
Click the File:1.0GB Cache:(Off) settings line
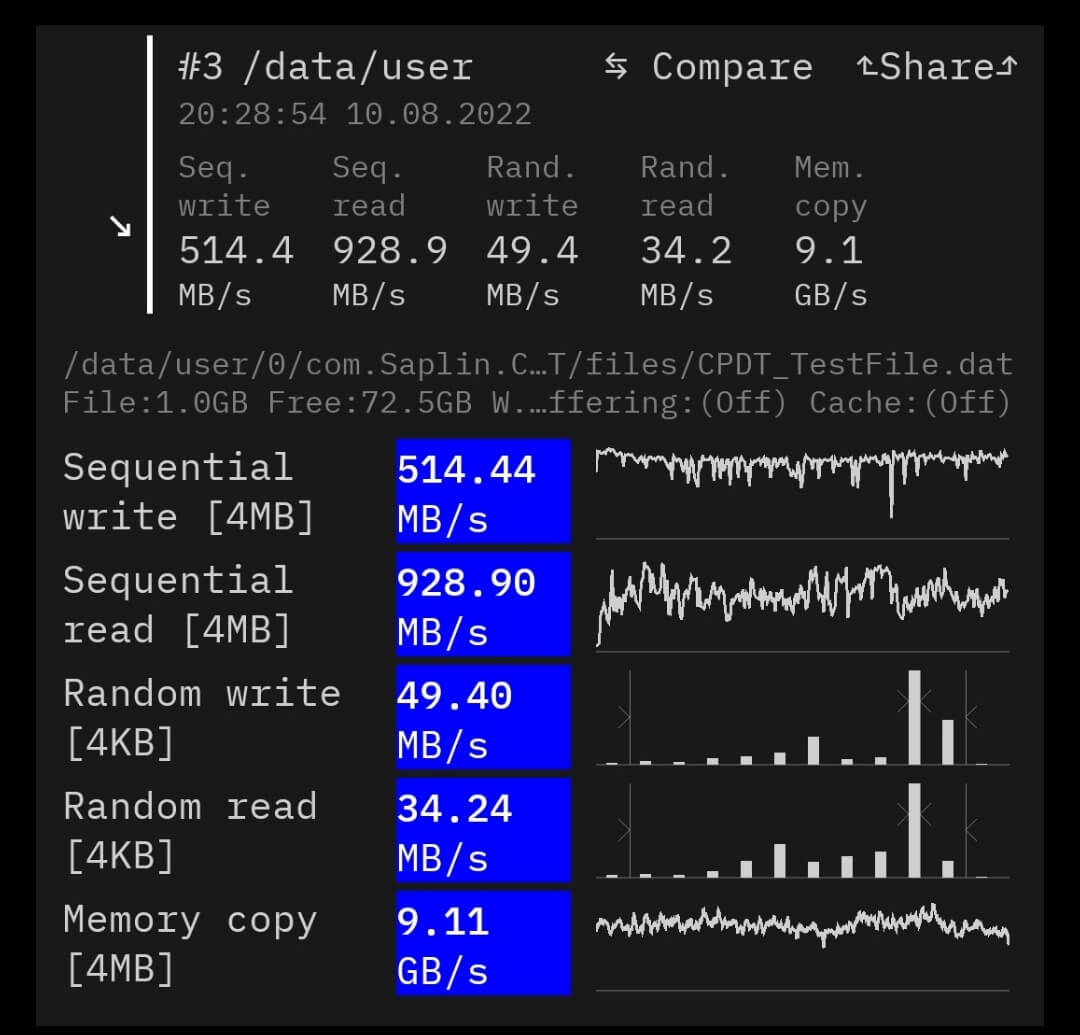pyautogui.click(x=537, y=402)
